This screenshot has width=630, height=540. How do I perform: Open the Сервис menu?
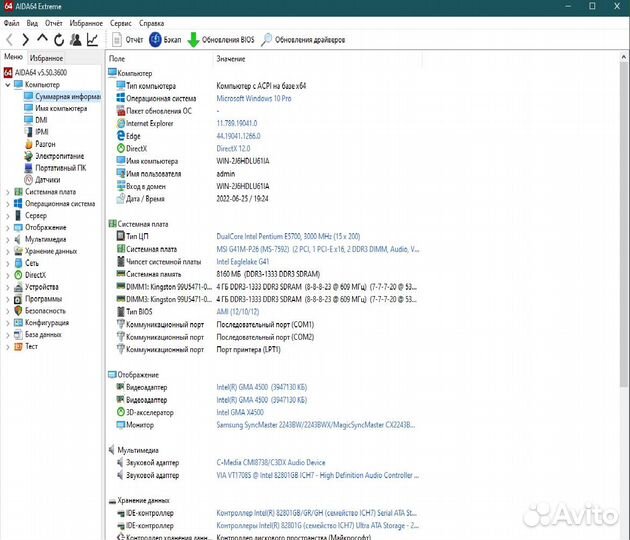(x=121, y=23)
